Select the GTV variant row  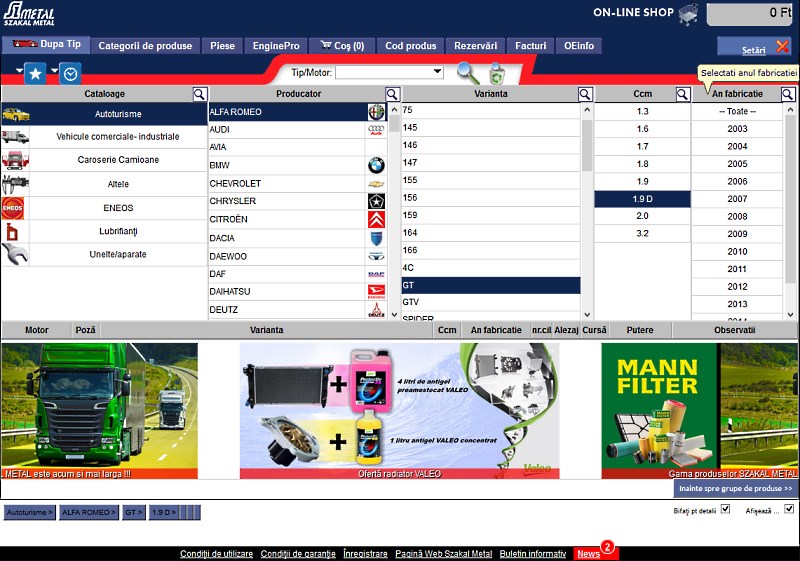pos(491,302)
